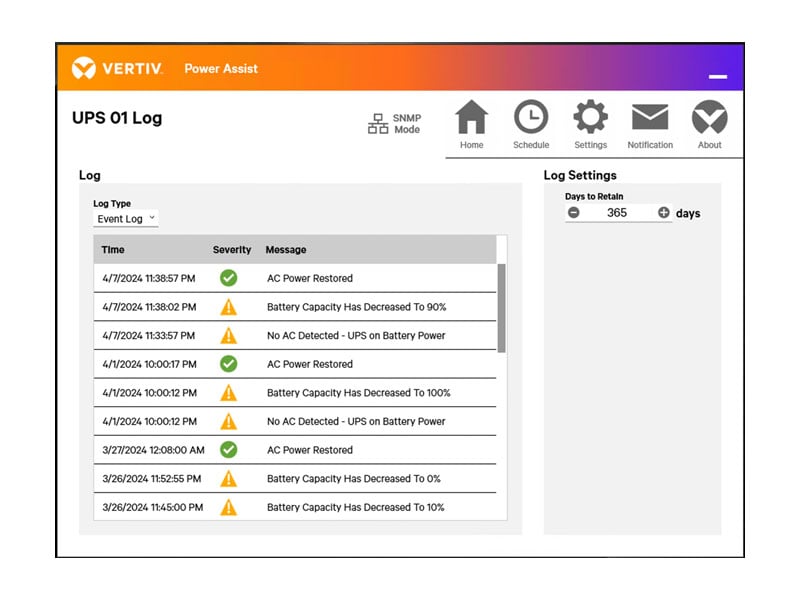
Task: Click the green check beside AC Power Restored
Action: click(229, 277)
